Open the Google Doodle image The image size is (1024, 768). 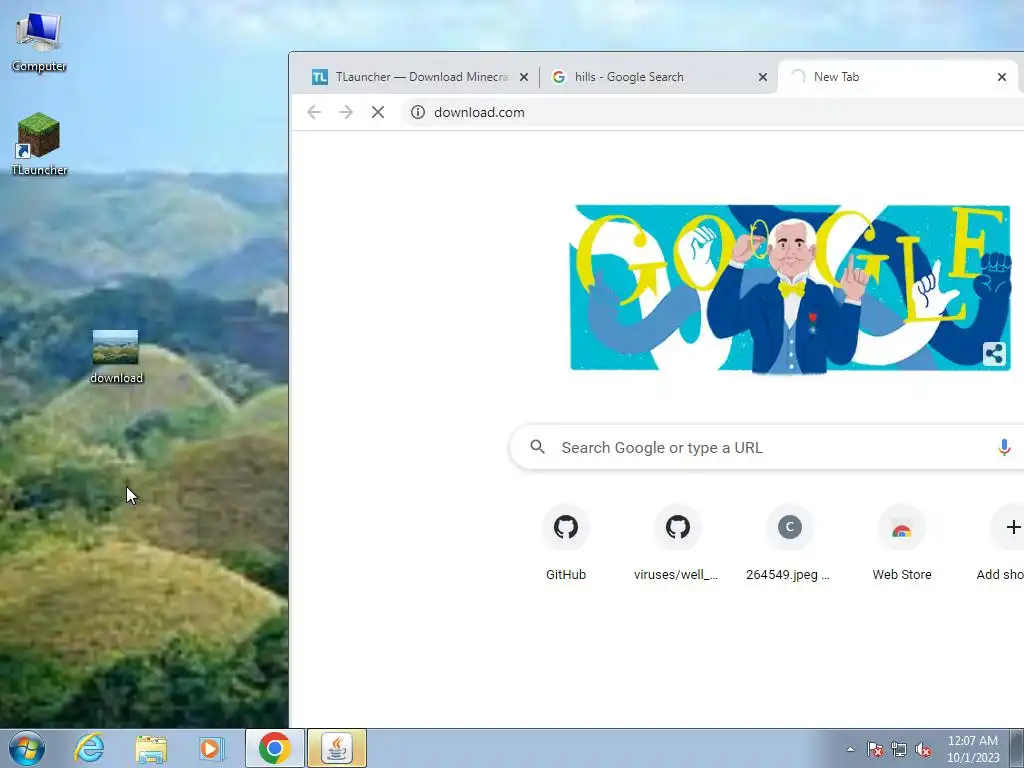coord(790,289)
